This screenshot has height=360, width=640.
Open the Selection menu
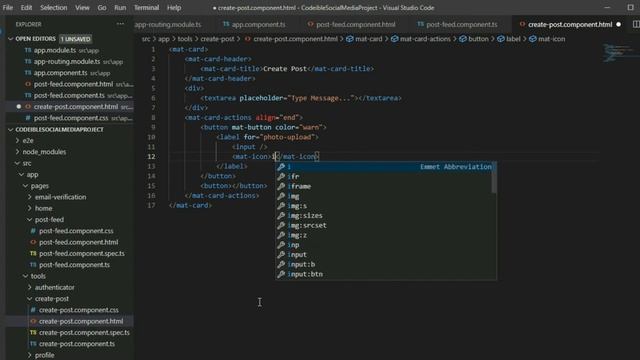point(53,8)
